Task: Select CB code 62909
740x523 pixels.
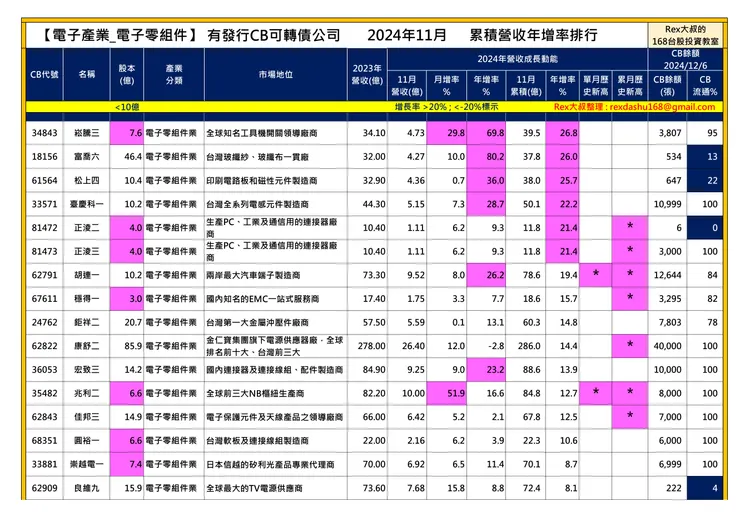Action: pos(44,488)
